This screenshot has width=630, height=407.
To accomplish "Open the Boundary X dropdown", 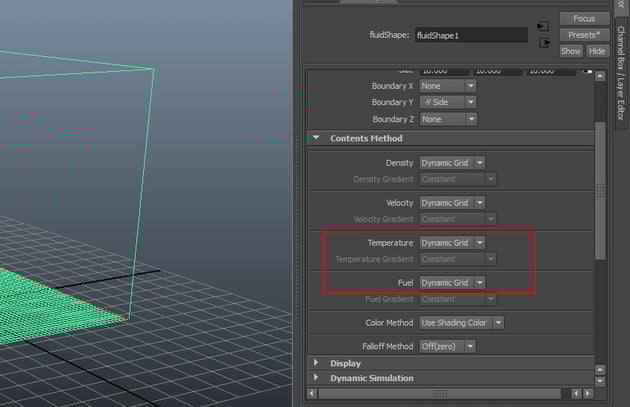I will tap(448, 87).
